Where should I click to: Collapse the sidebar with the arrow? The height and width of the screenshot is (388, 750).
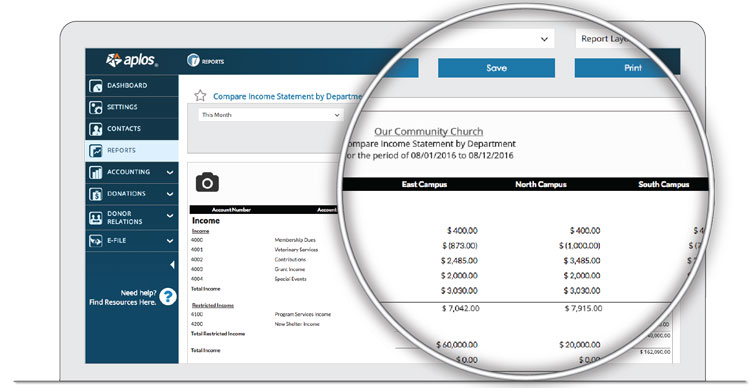click(172, 265)
